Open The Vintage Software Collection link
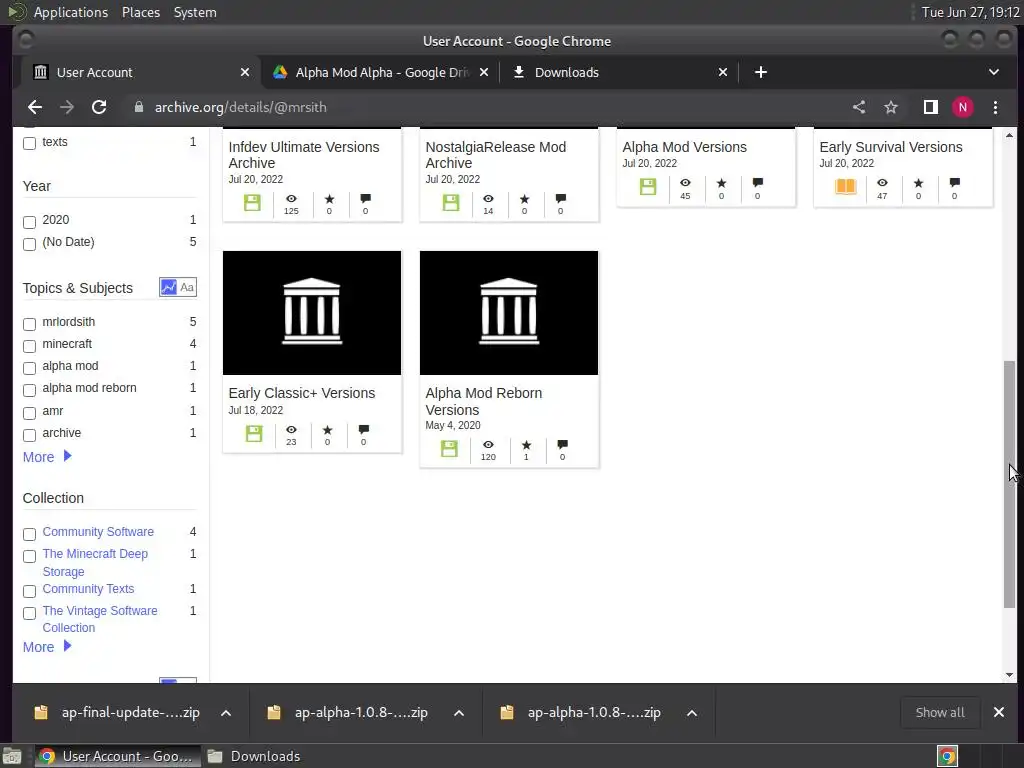 coord(100,619)
